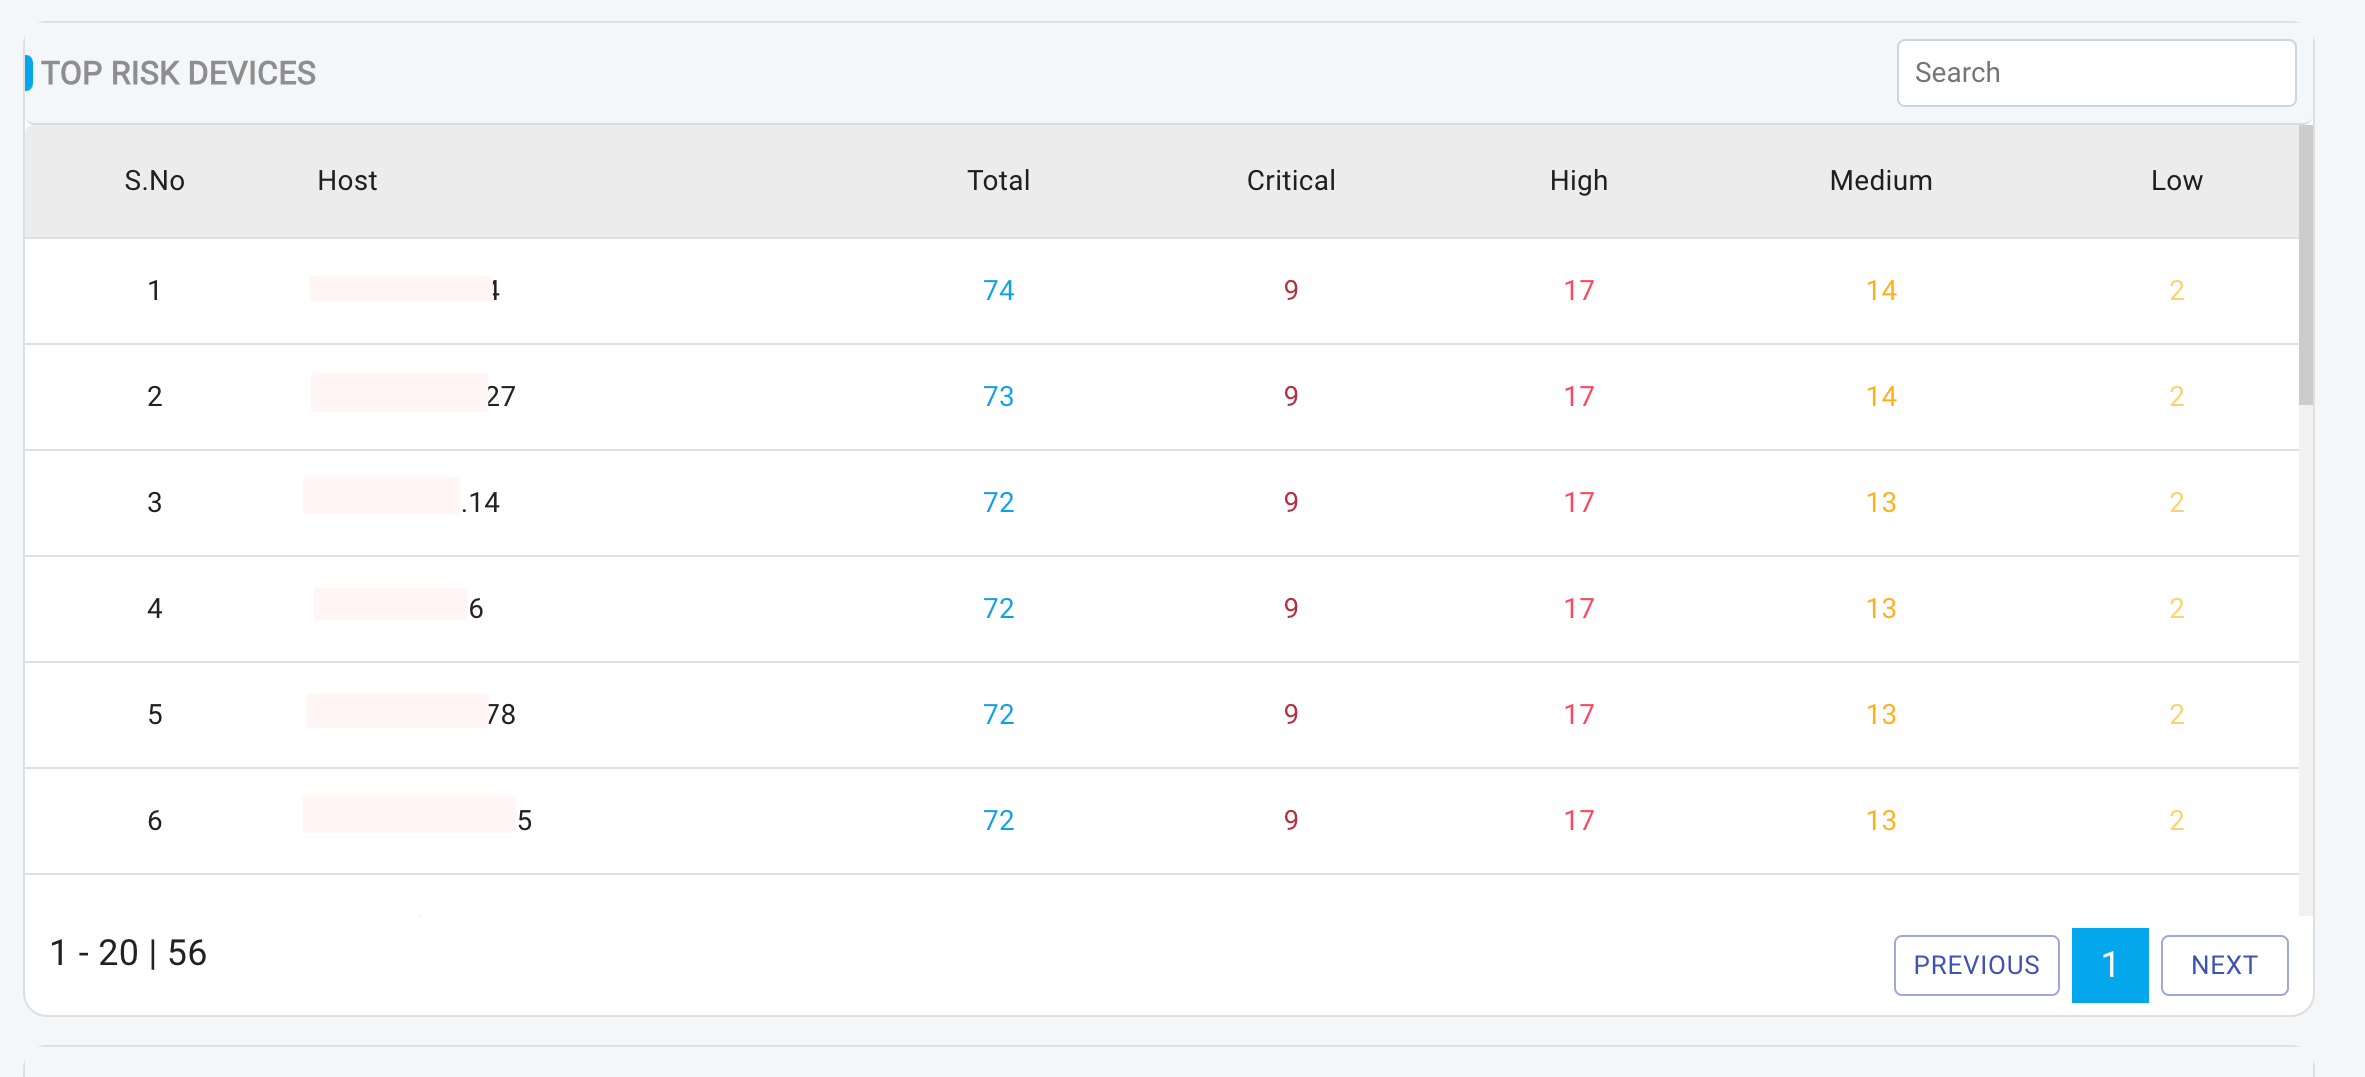2365x1077 pixels.
Task: Click critical count 9 in row 4
Action: tap(1290, 609)
